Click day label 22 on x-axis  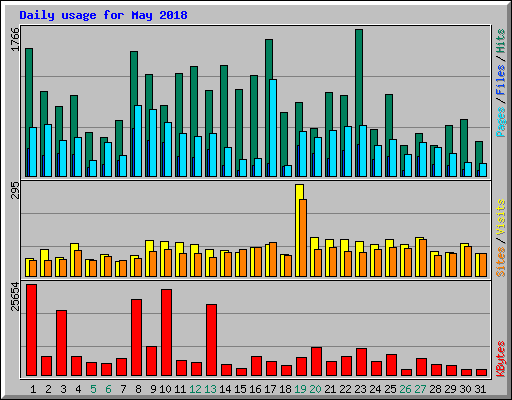[x=345, y=389]
